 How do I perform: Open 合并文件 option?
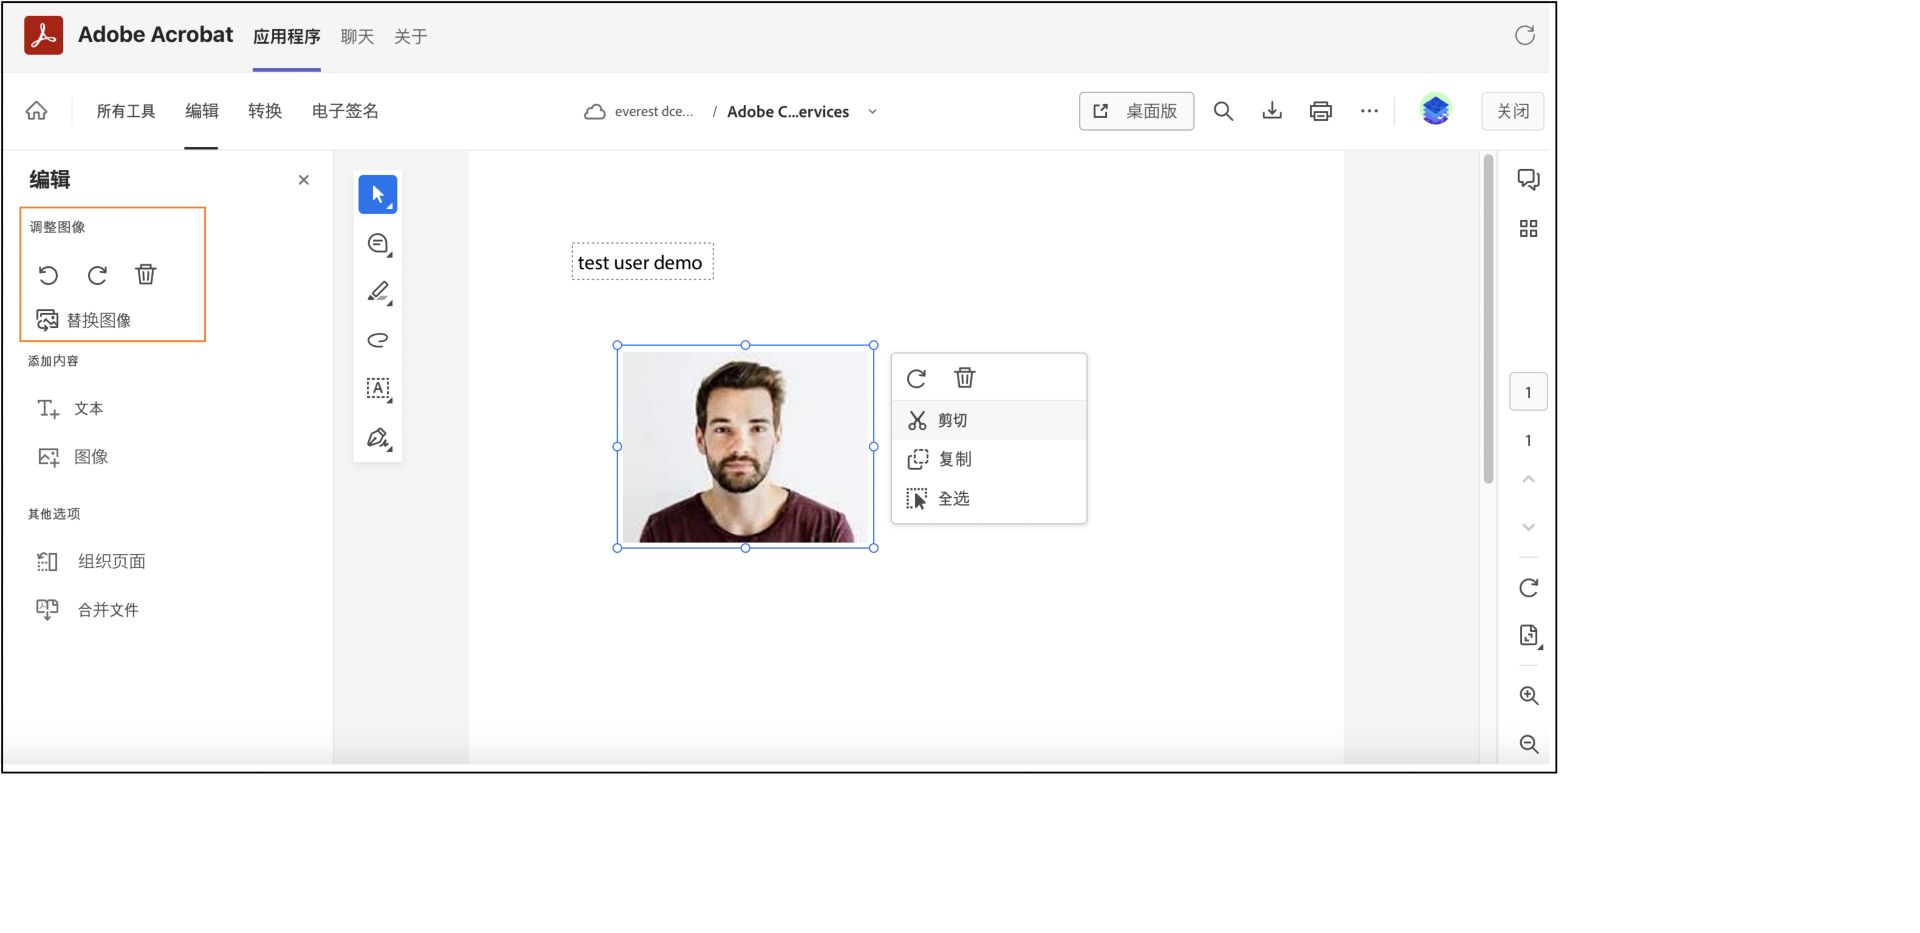(87, 610)
